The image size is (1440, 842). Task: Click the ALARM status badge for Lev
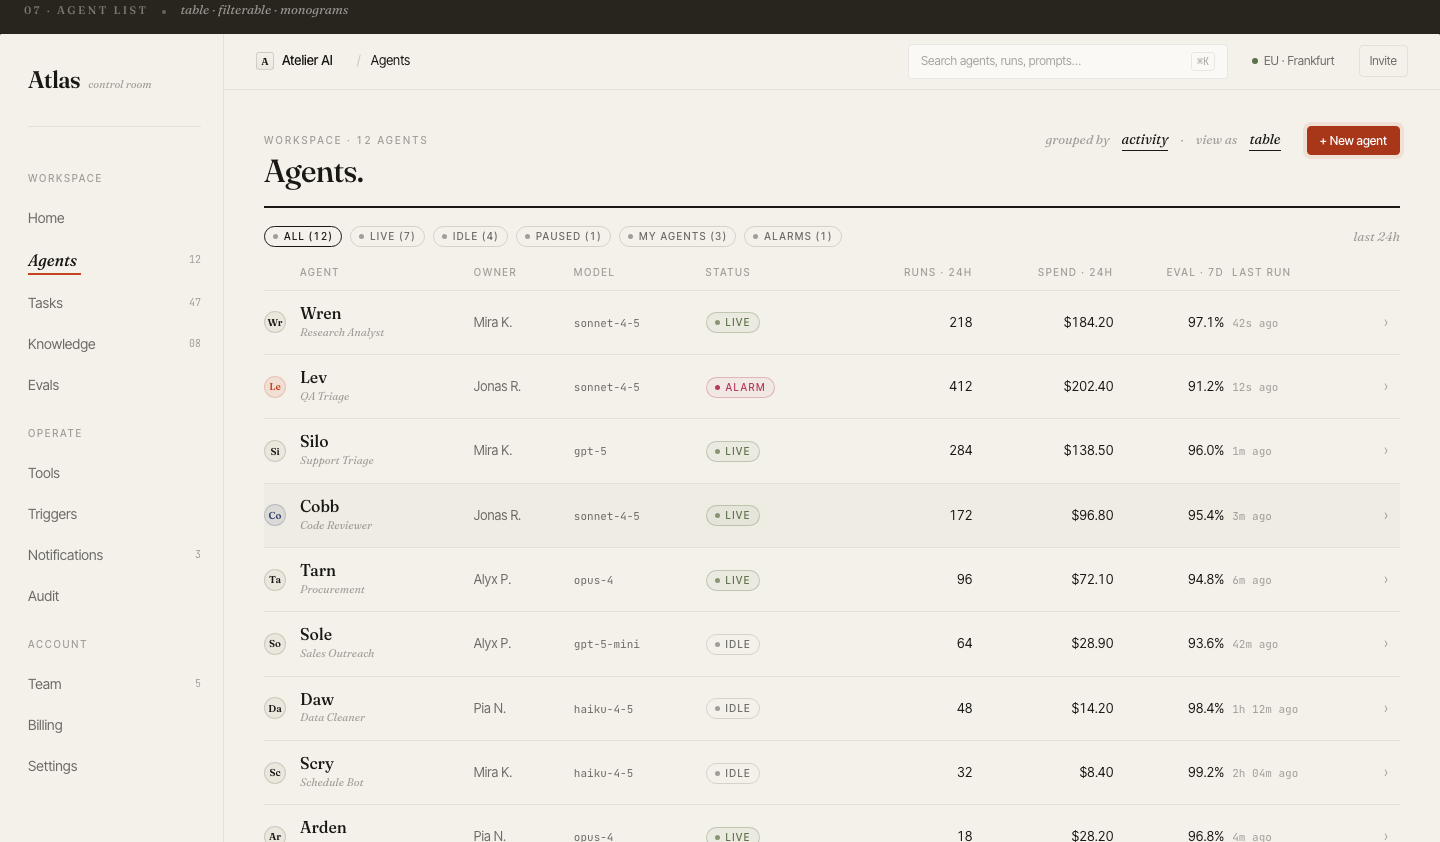(x=741, y=387)
